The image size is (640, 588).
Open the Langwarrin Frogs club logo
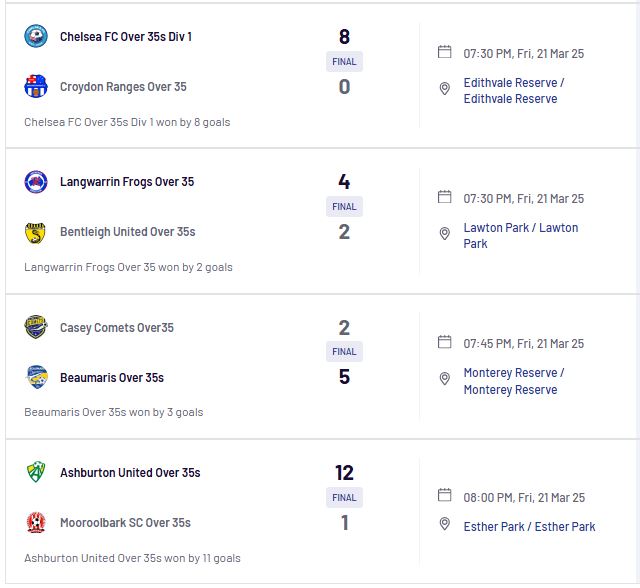coord(36,182)
